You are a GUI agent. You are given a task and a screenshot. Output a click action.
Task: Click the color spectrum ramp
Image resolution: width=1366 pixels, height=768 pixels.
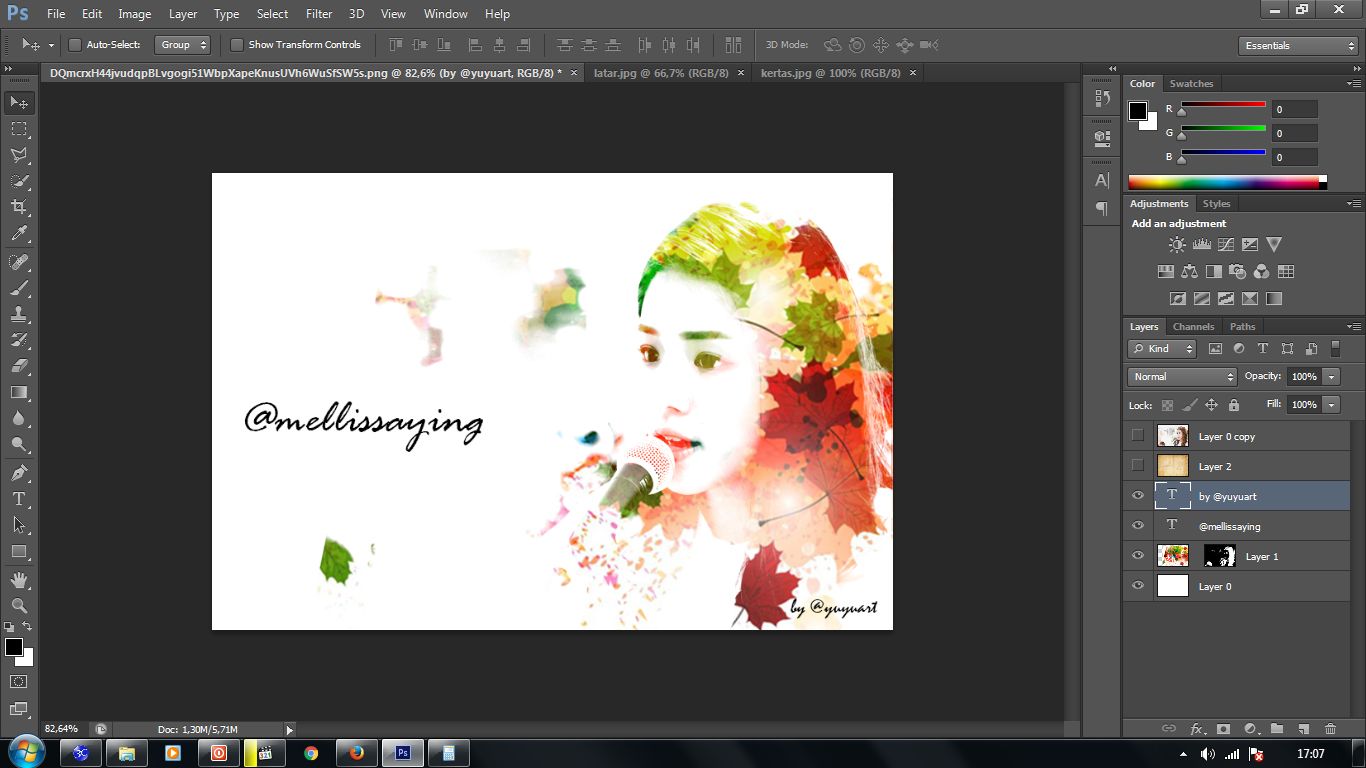point(1227,183)
